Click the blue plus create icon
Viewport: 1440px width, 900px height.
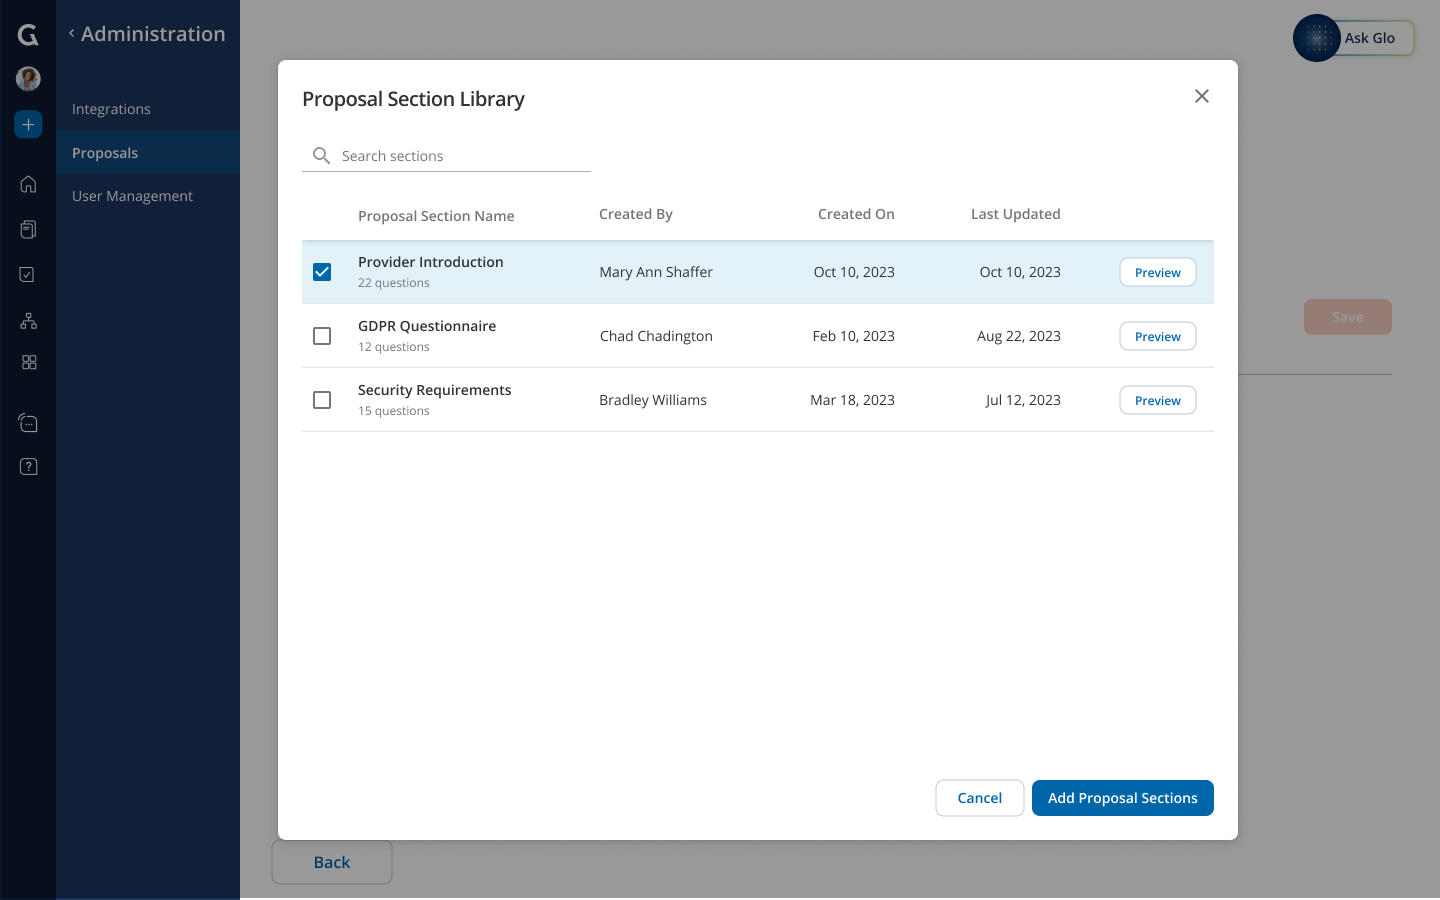(x=28, y=124)
